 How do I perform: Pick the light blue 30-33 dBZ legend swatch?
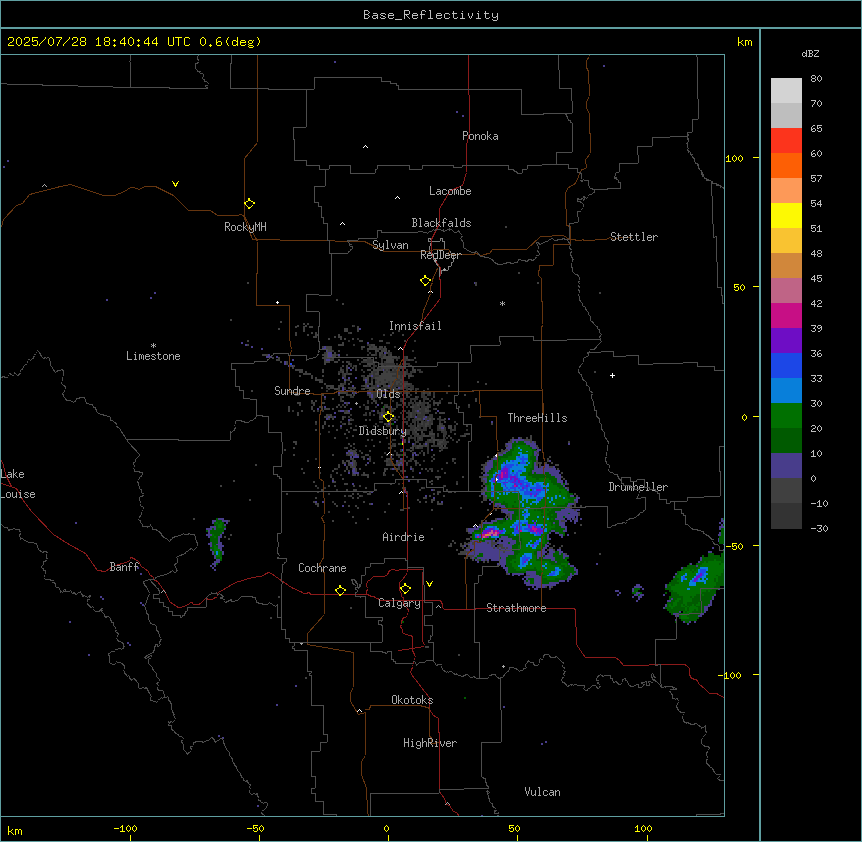(786, 390)
